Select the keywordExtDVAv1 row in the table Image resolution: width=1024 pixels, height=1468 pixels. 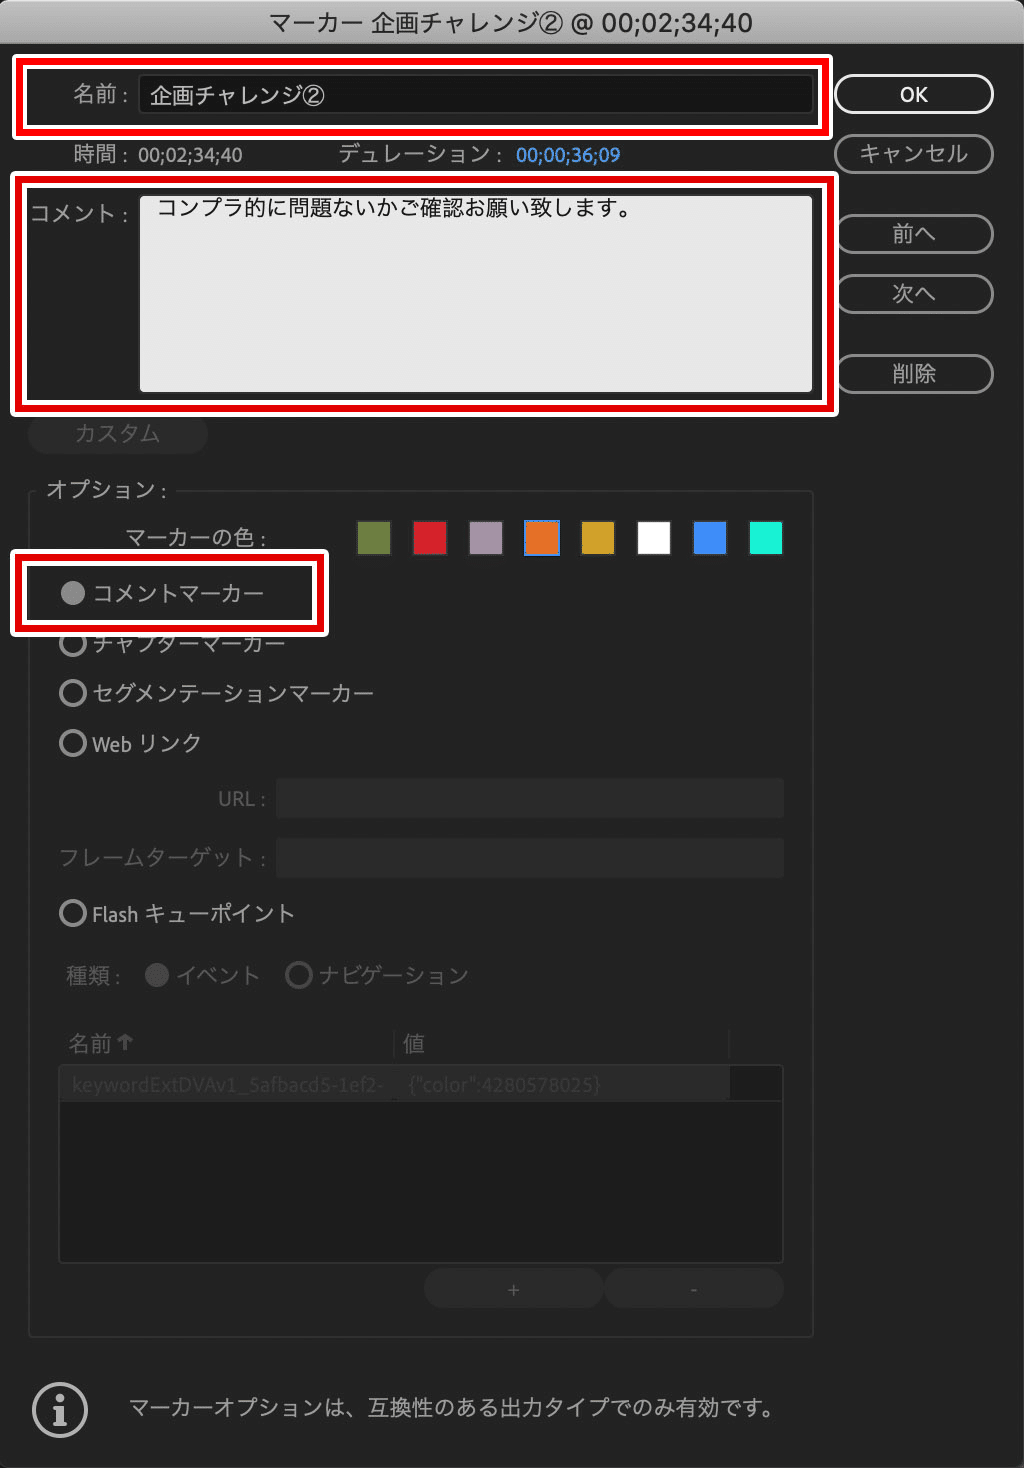point(420,1083)
